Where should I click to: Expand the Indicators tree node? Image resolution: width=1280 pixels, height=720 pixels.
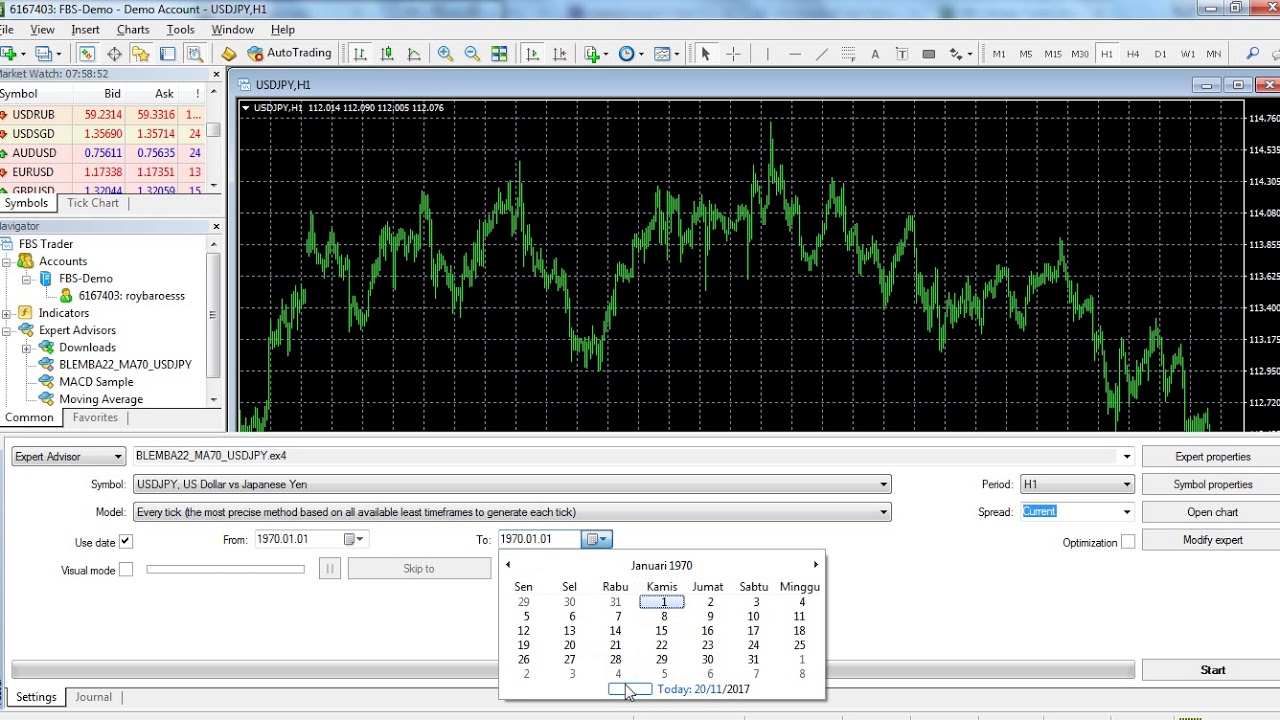tap(7, 313)
